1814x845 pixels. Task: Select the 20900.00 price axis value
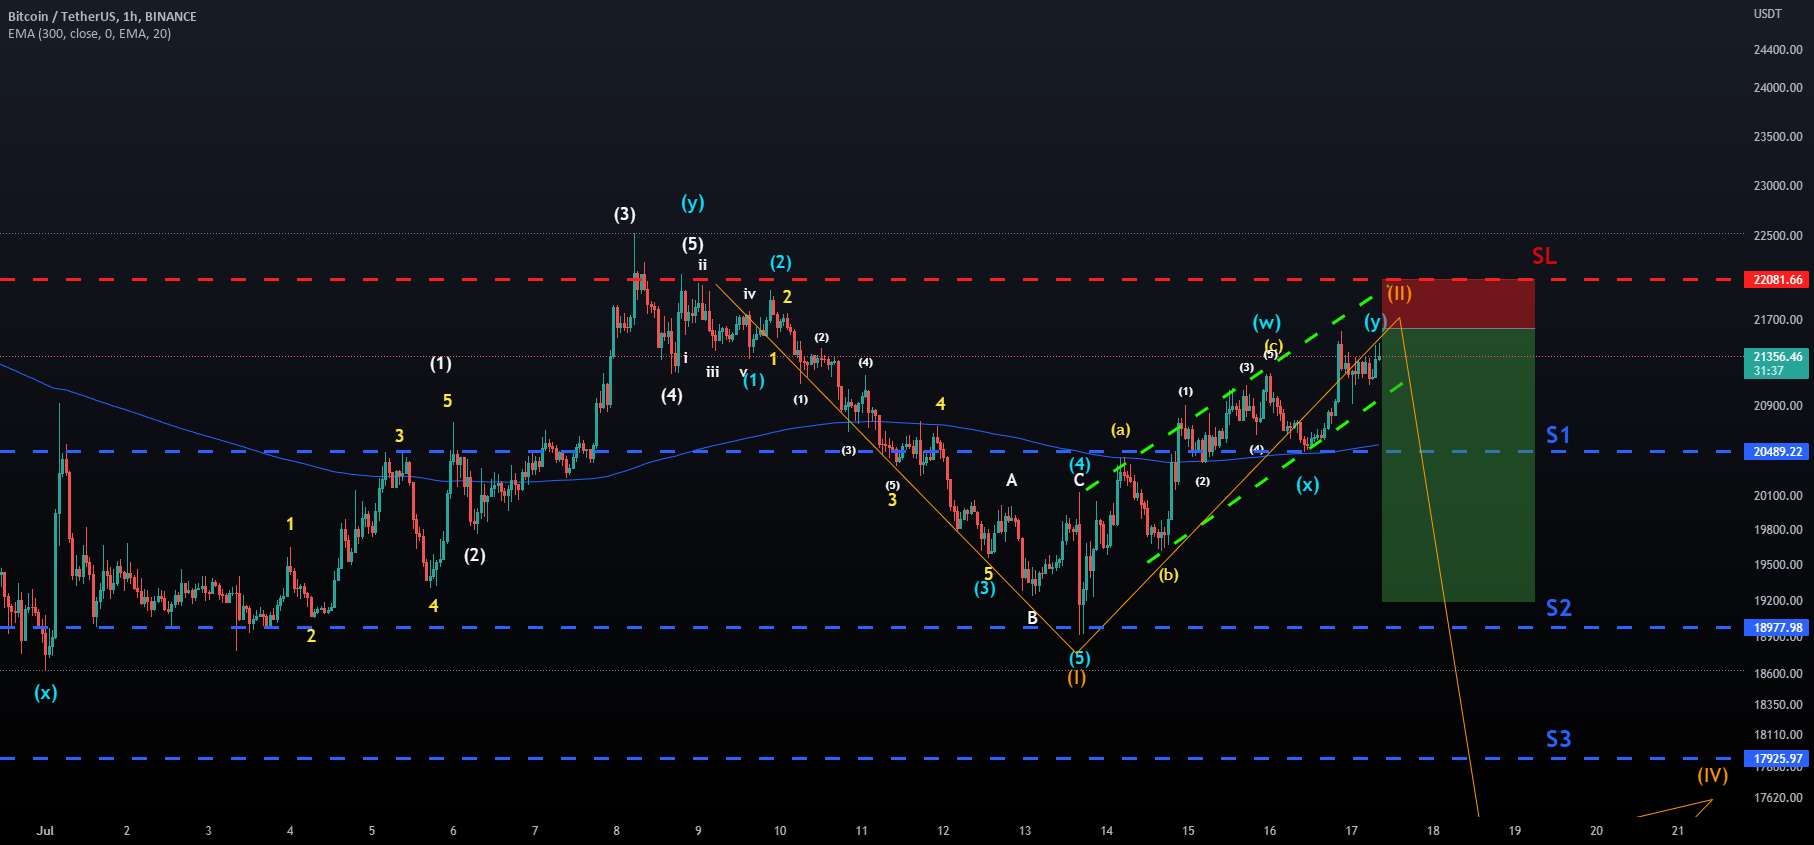coord(1777,406)
